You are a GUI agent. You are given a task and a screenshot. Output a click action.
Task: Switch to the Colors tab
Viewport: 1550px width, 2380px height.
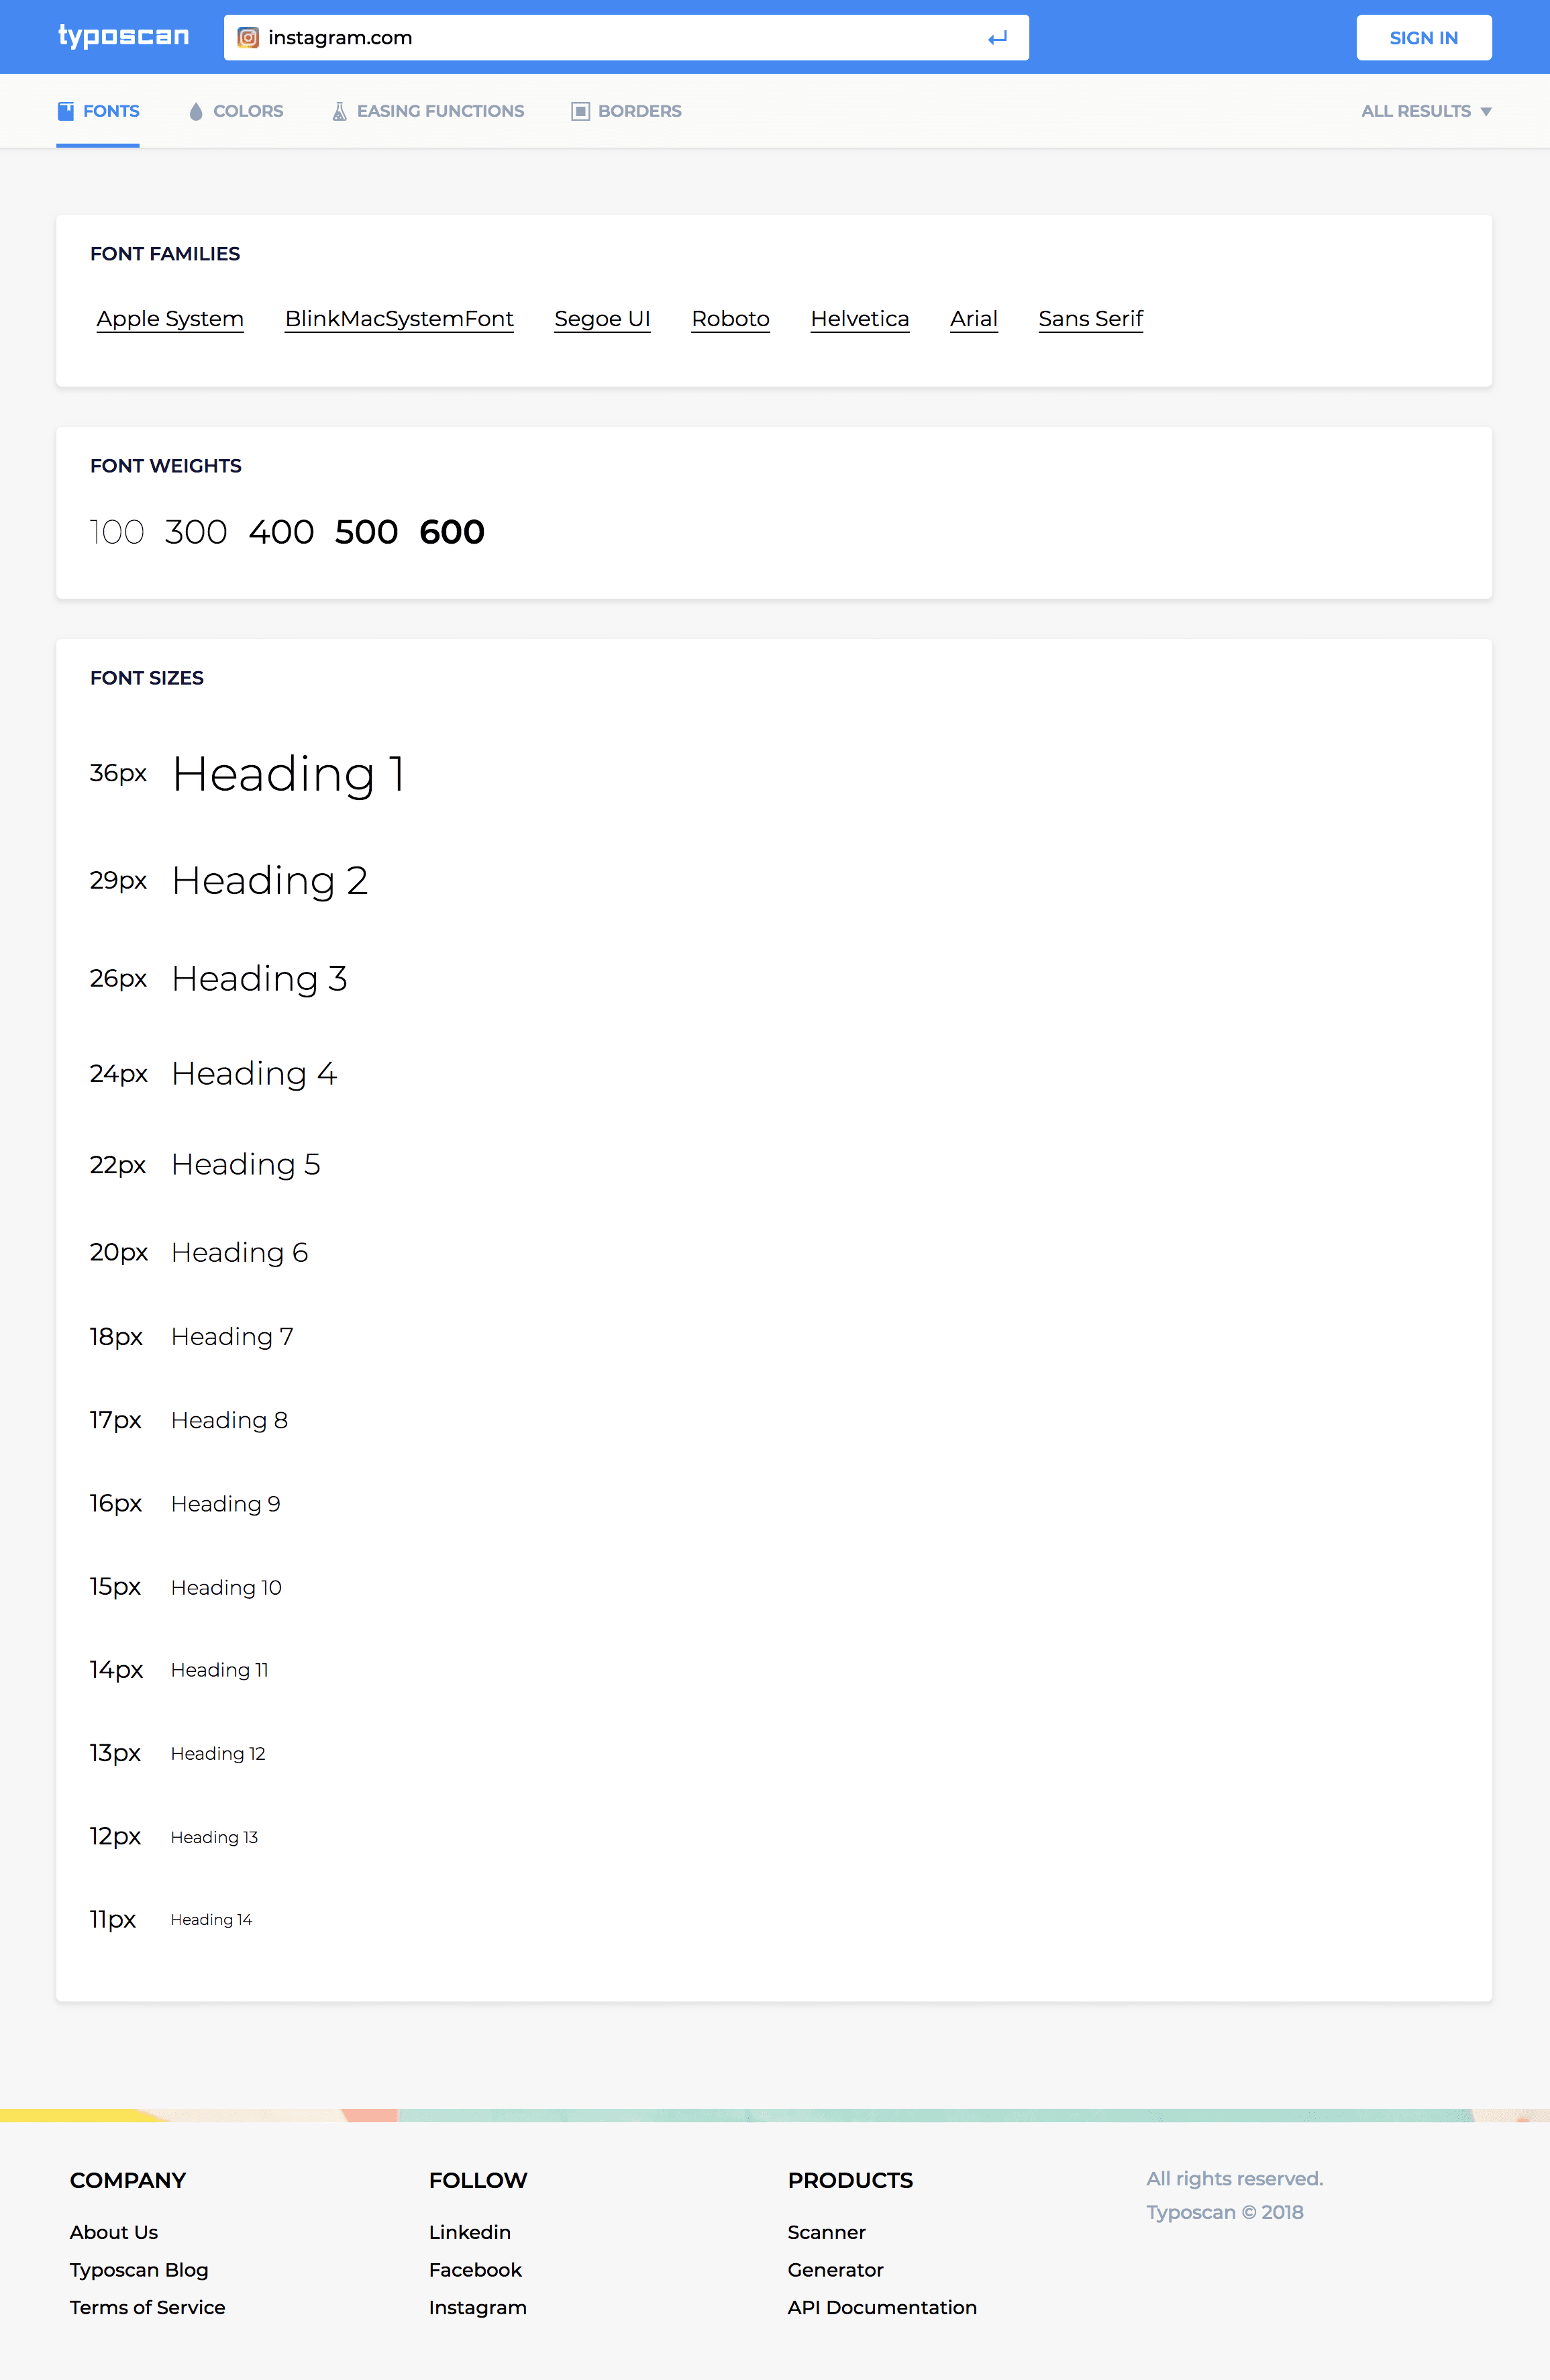(248, 111)
